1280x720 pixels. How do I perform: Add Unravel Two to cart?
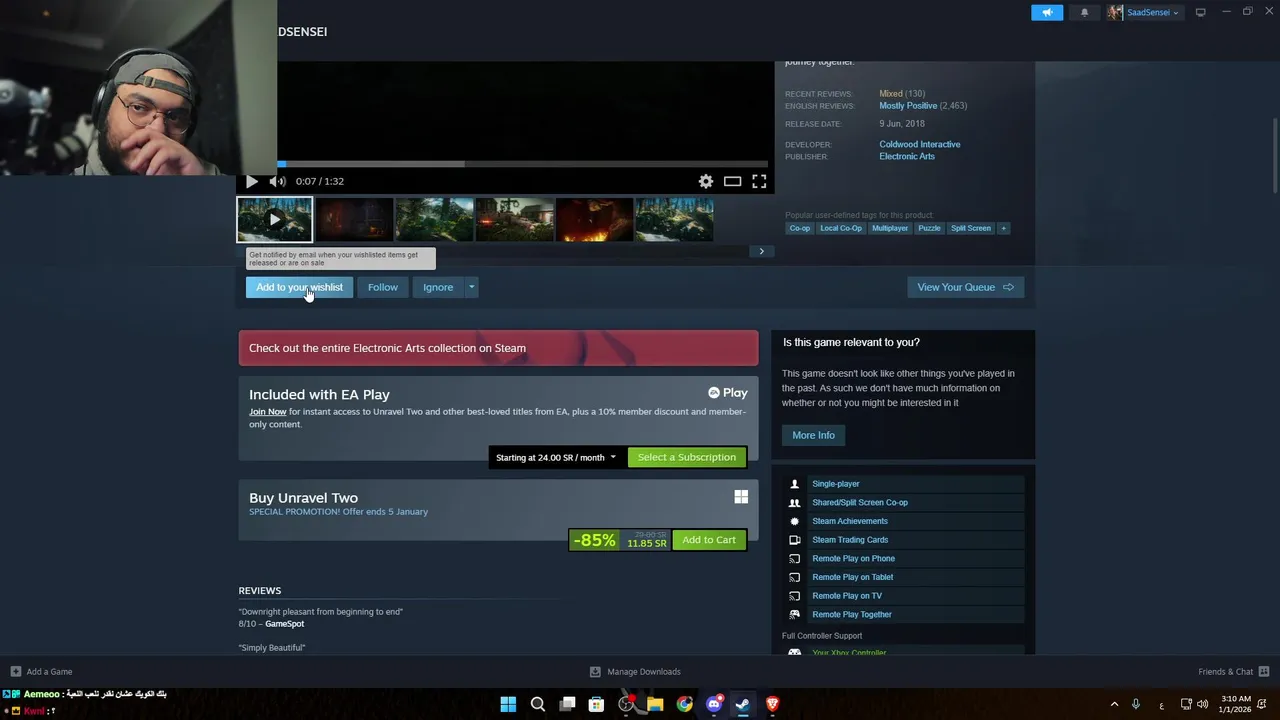pyautogui.click(x=709, y=540)
